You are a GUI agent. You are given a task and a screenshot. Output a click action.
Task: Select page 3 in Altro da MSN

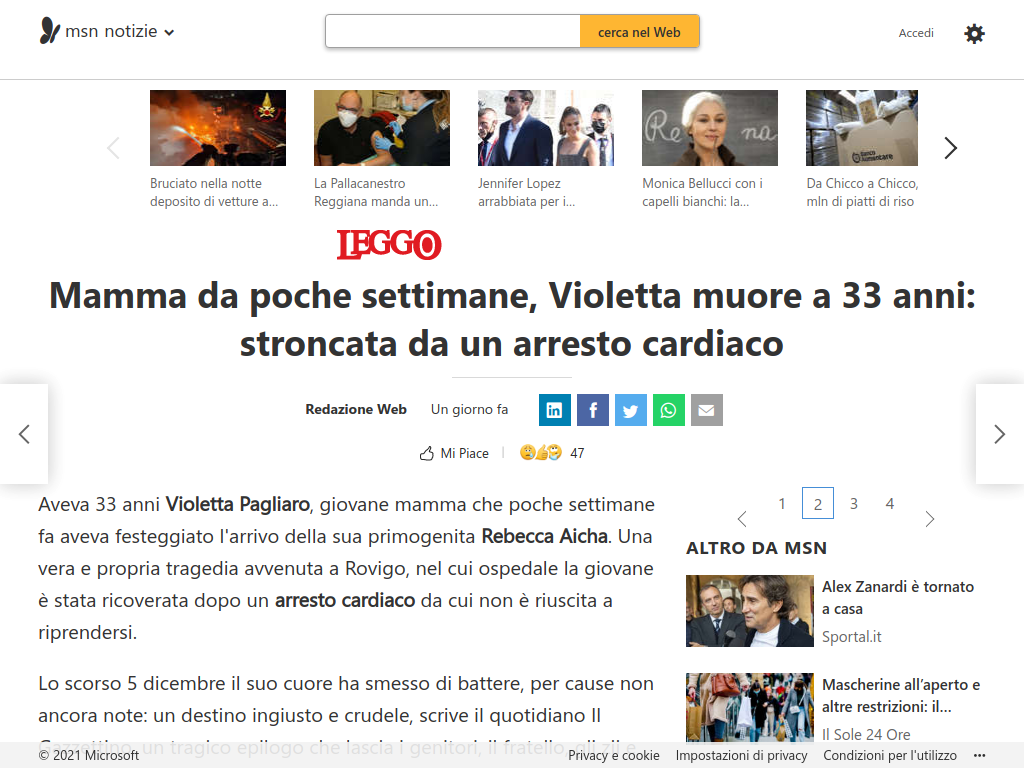[854, 504]
